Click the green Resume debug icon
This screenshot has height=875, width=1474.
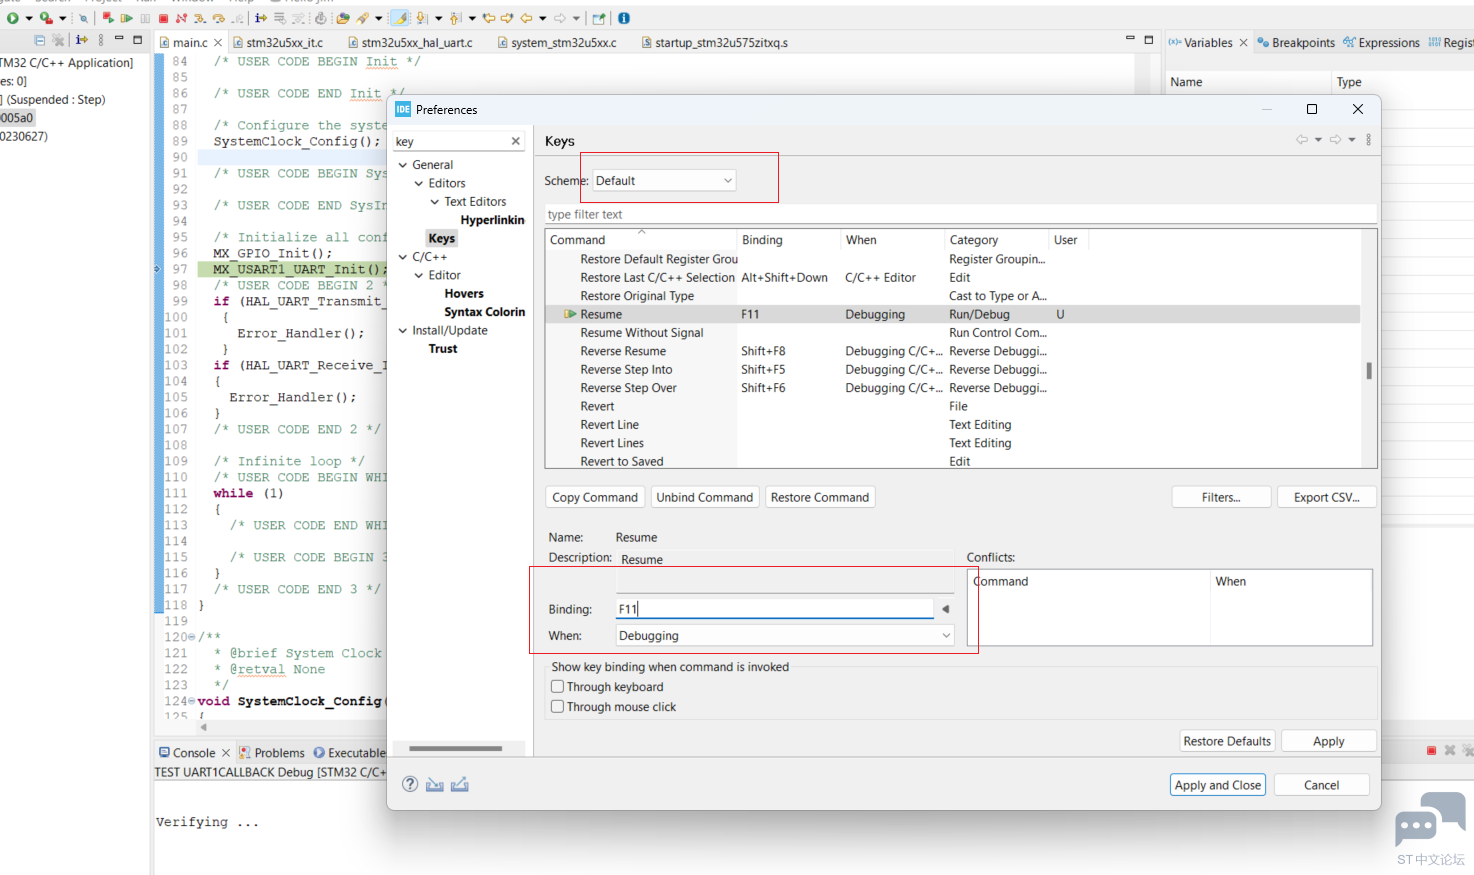tap(126, 18)
